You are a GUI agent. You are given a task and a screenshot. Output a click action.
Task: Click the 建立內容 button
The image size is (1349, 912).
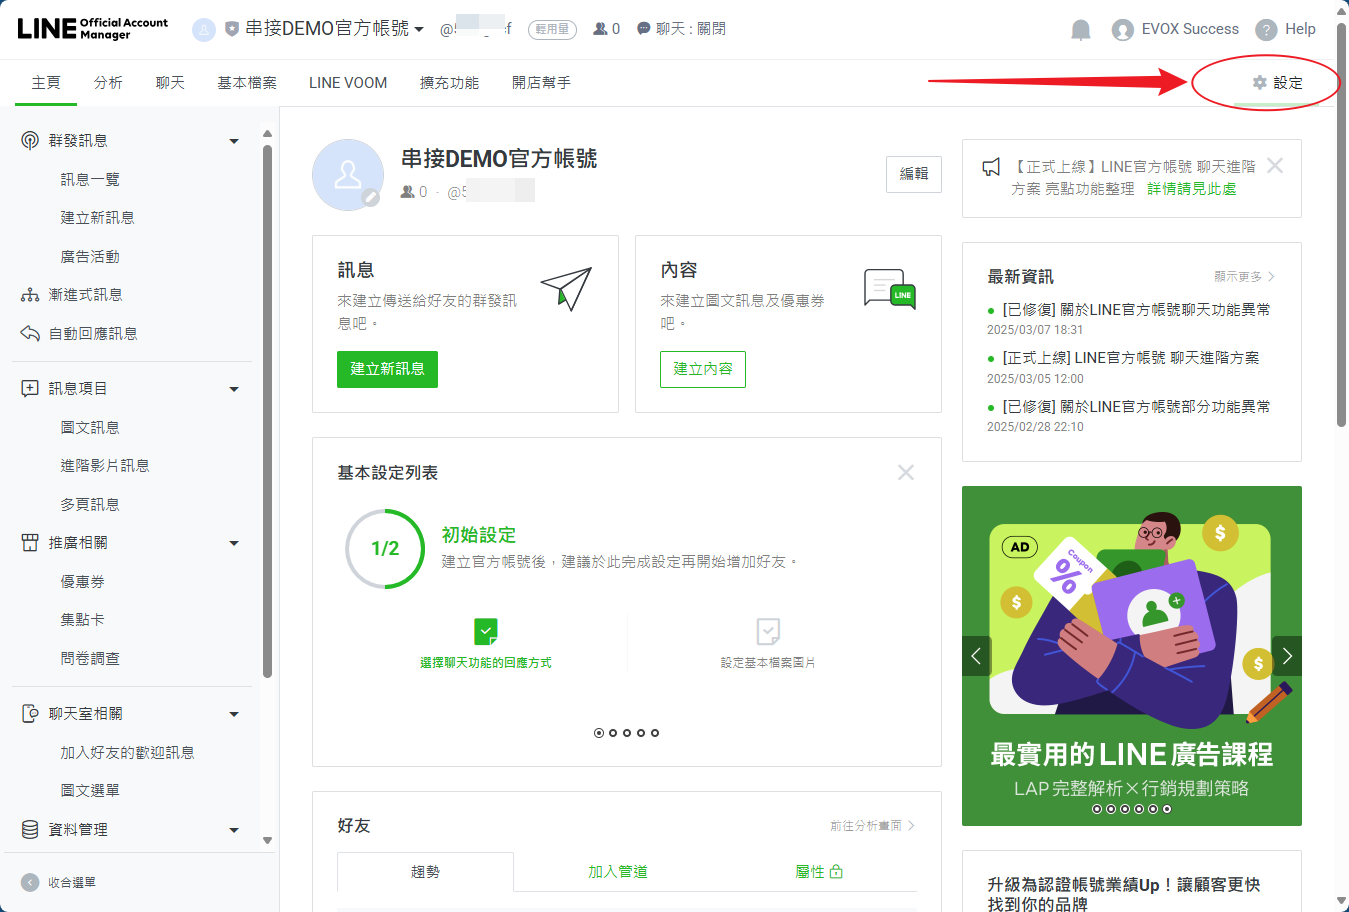(703, 369)
